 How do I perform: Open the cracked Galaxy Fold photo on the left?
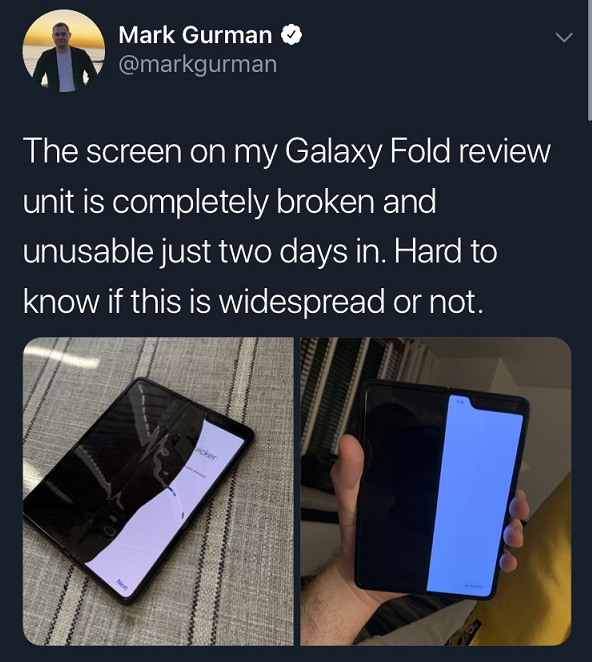point(158,491)
